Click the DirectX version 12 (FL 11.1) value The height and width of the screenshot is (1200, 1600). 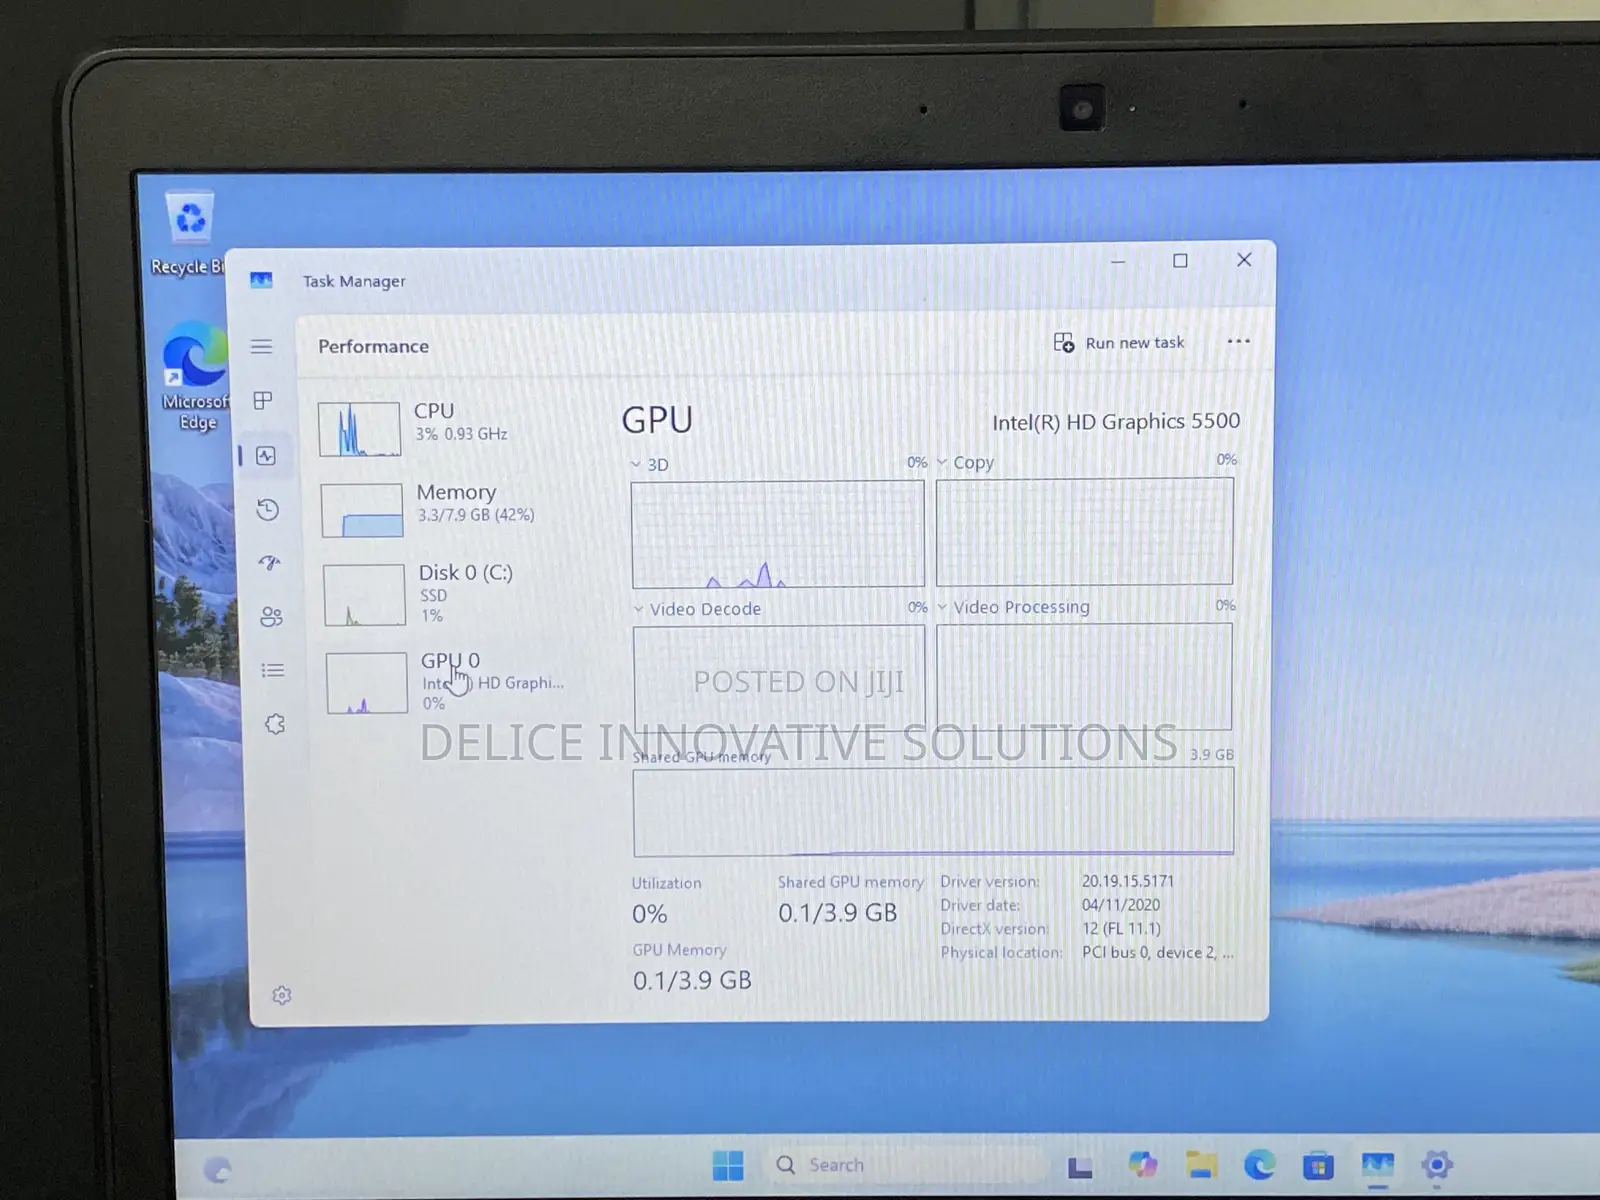[x=1122, y=929]
